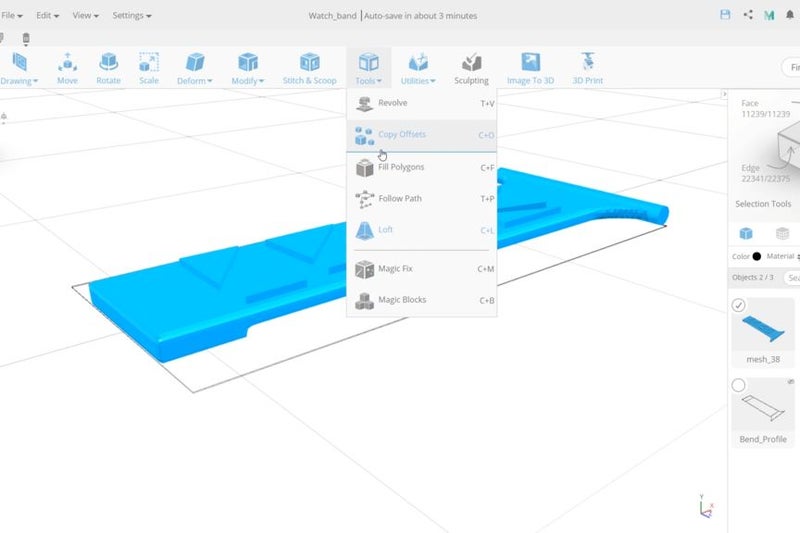The height and width of the screenshot is (533, 800).
Task: Select the solid cube selection mode icon
Action: click(x=746, y=233)
